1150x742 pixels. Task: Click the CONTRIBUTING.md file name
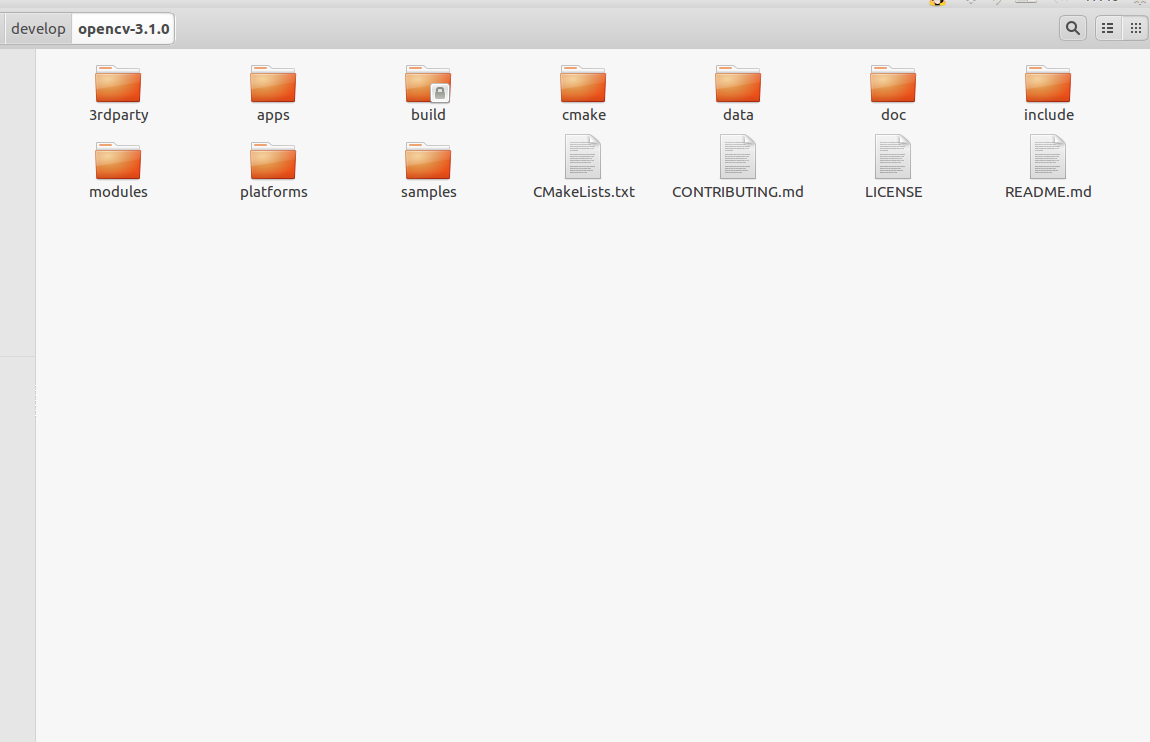pos(738,192)
